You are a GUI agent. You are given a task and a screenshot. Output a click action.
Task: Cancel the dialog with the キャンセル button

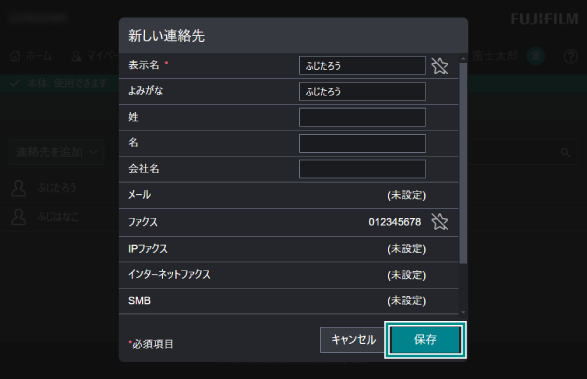click(353, 340)
